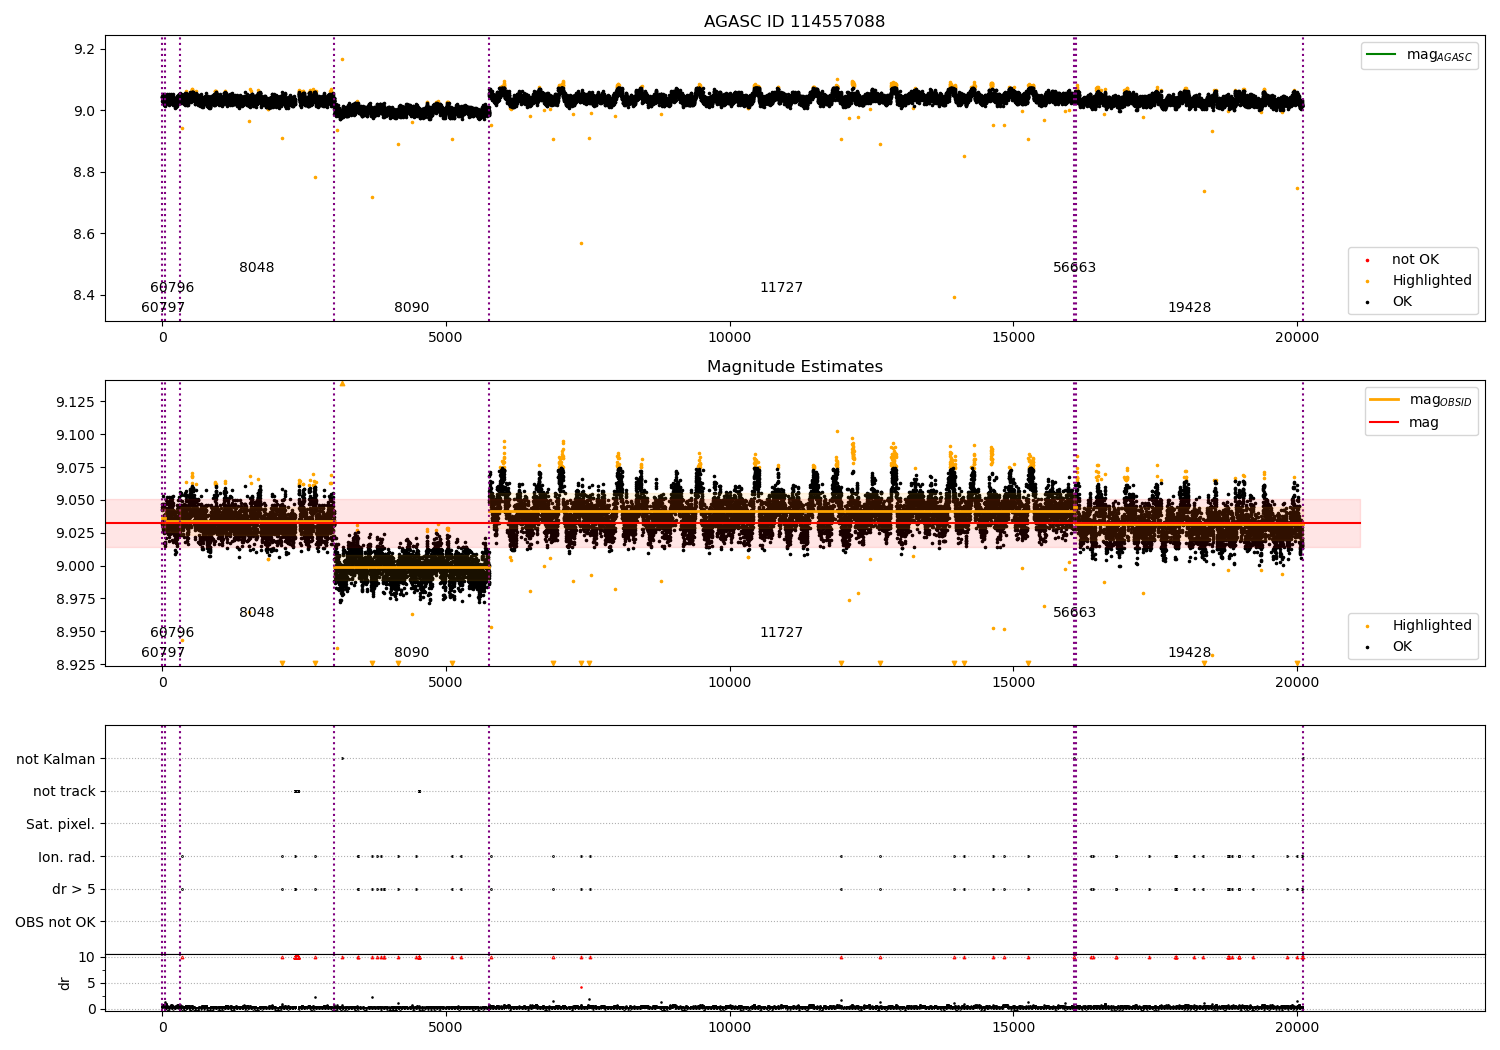Image resolution: width=1500 pixels, height=1050 pixels.
Task: Click the title "AGASC ID 114557088"
Action: [794, 22]
